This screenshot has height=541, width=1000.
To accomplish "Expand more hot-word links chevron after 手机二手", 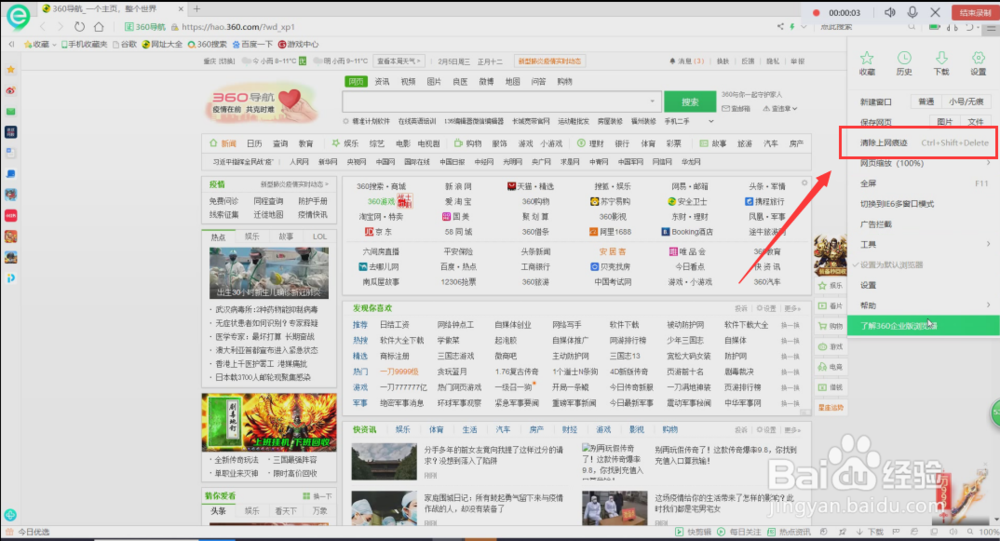I will 710,121.
